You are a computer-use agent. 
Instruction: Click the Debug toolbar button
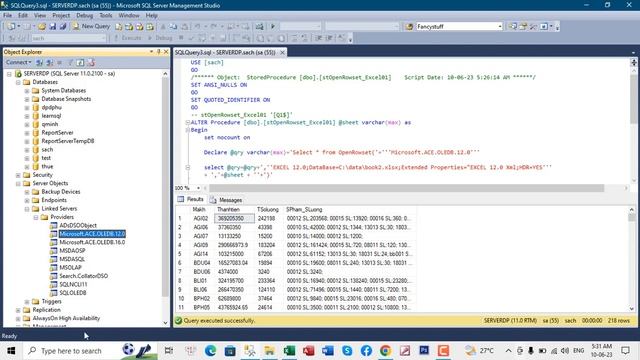tap(160, 38)
